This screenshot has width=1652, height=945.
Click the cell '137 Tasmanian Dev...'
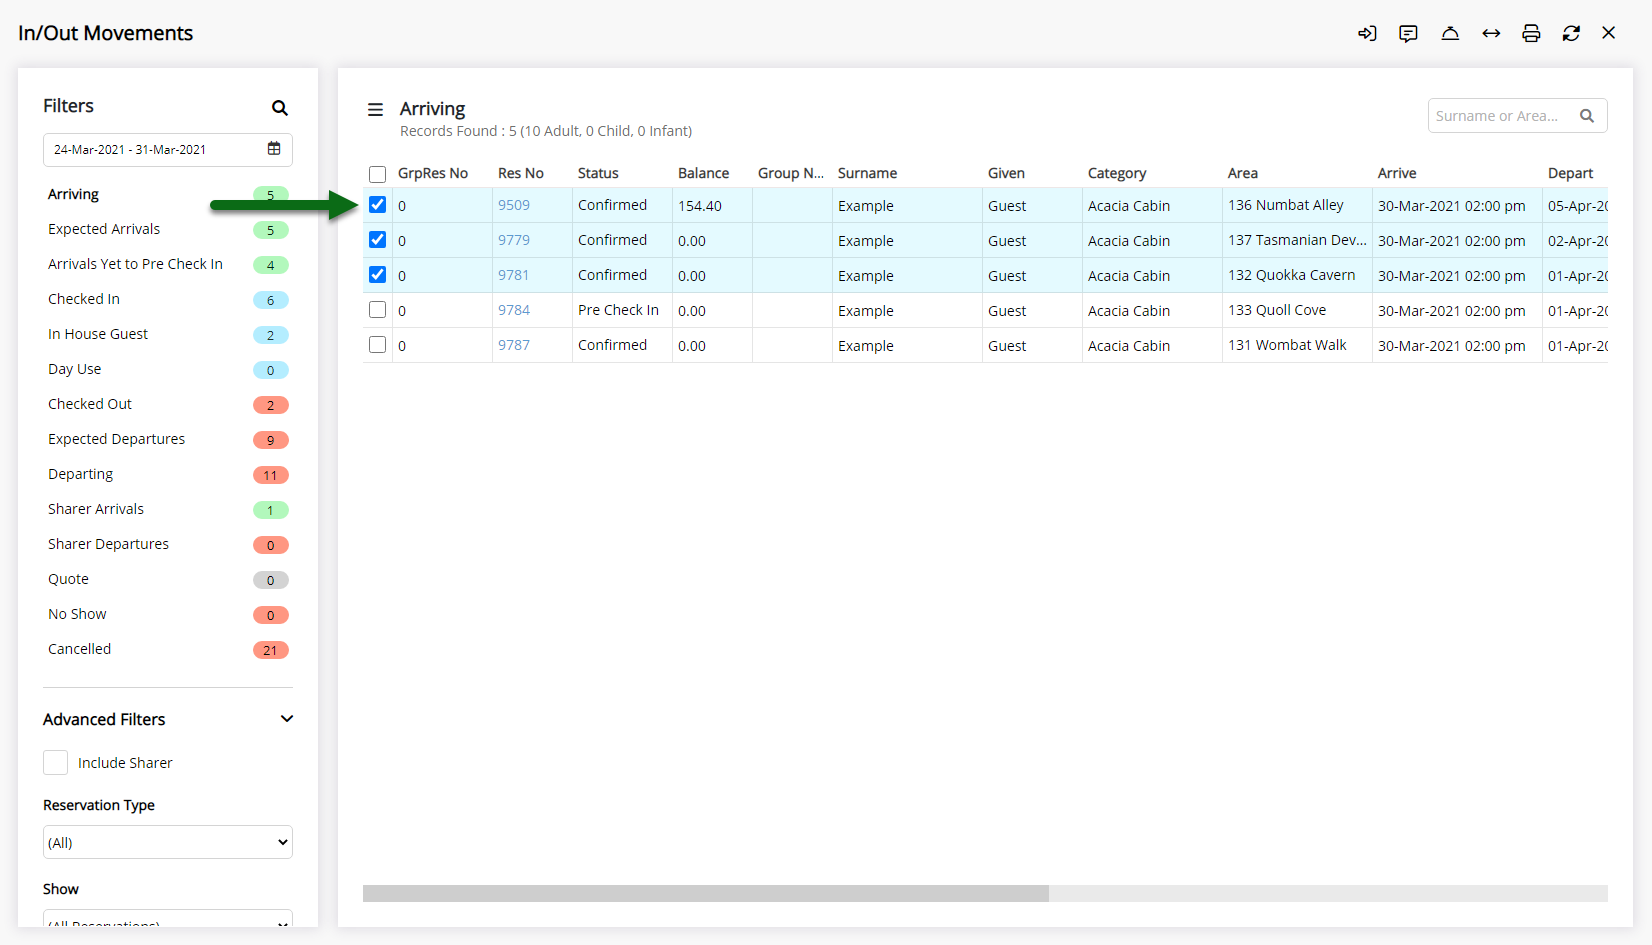coord(1297,240)
